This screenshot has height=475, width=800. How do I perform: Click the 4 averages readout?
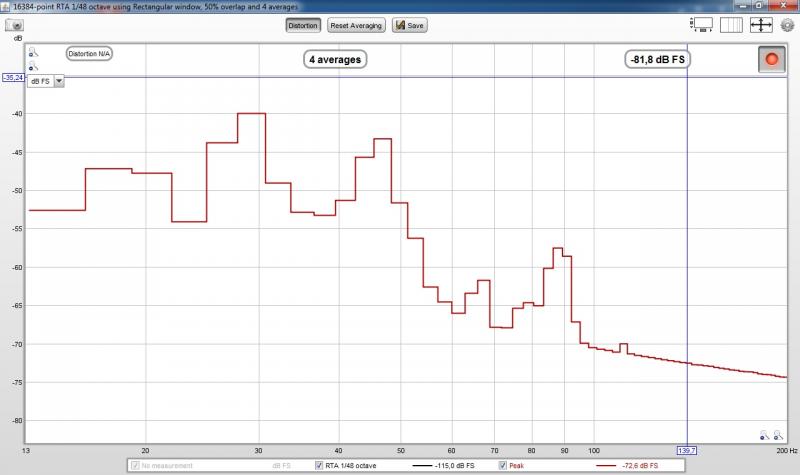click(335, 59)
